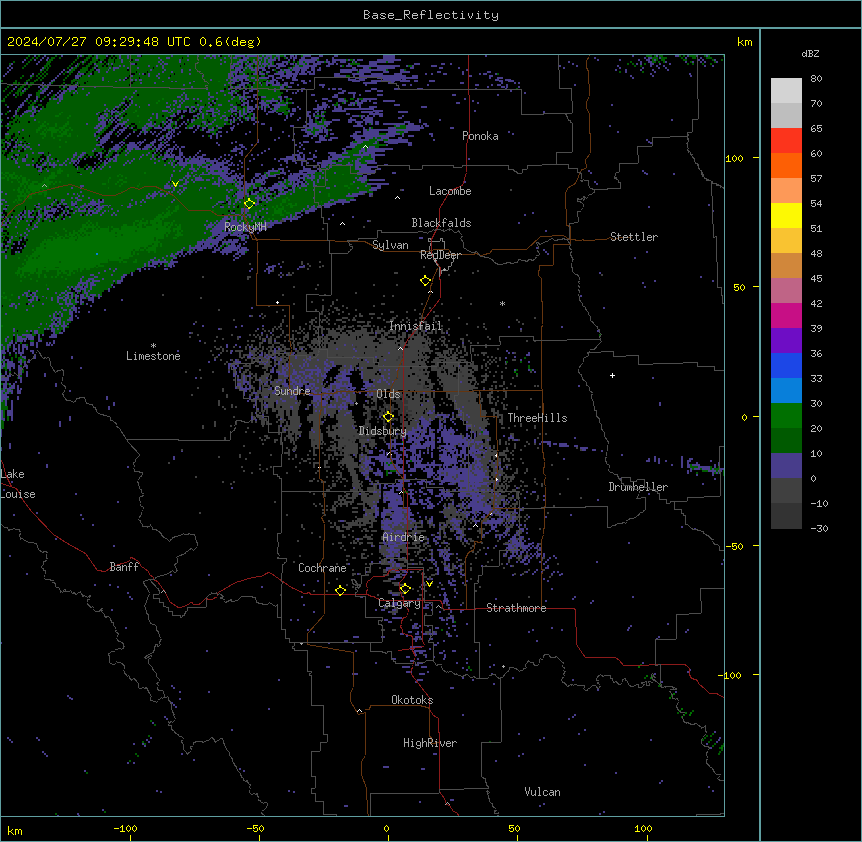Click the Stettler city label
Viewport: 862px width, 842px height.
click(634, 237)
